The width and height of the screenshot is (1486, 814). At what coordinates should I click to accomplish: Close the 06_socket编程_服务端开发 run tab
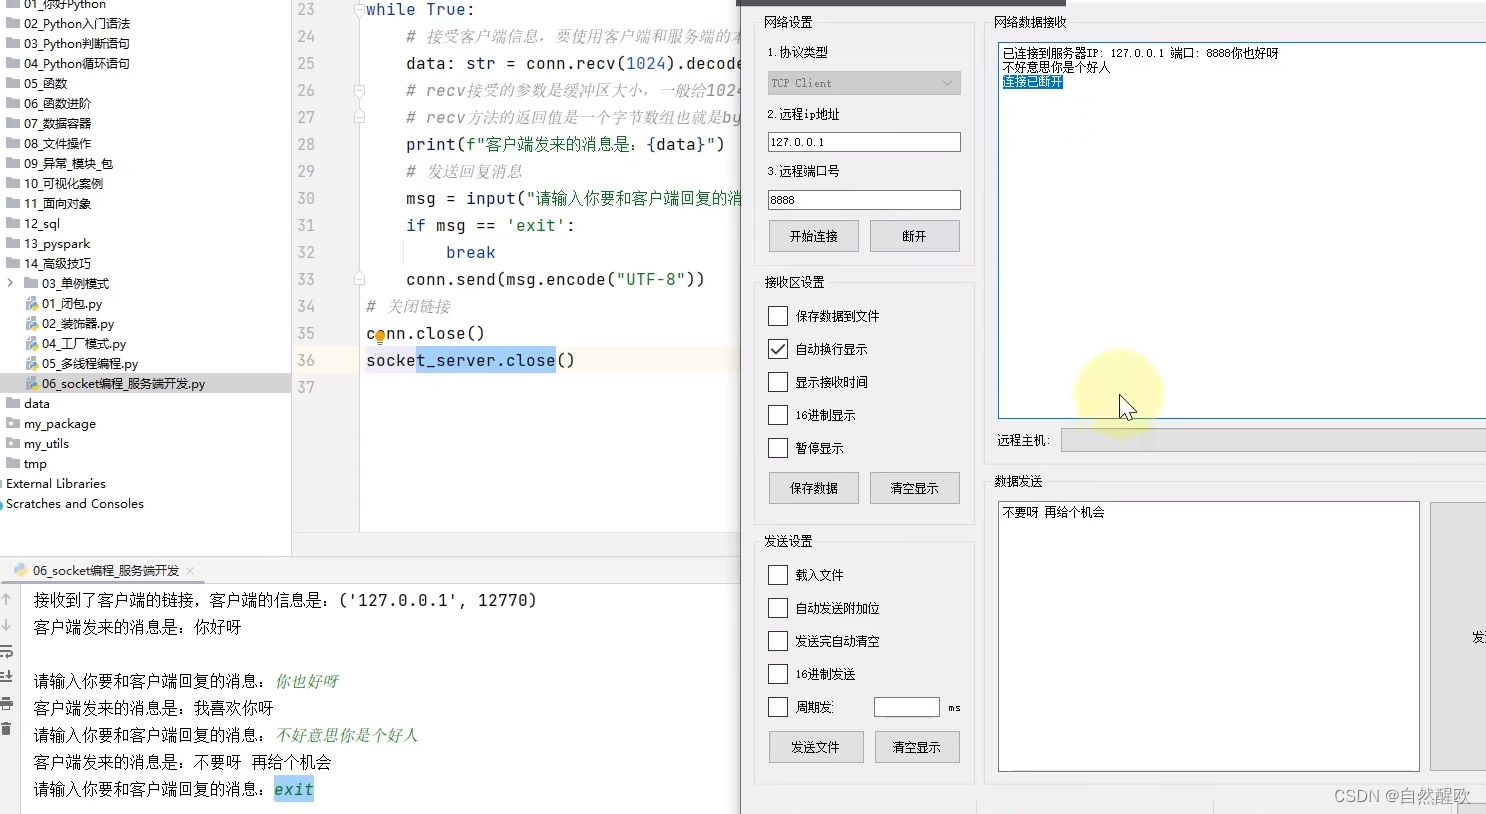pyautogui.click(x=190, y=571)
